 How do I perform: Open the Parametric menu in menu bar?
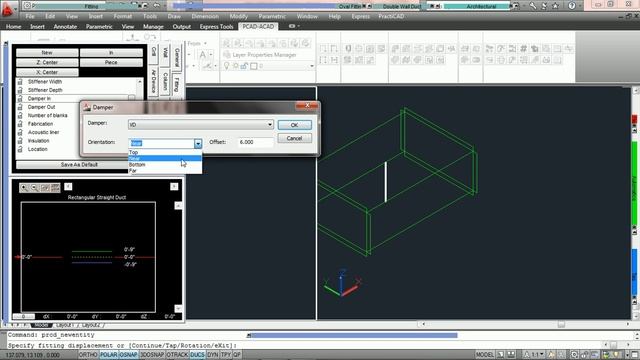pos(272,16)
